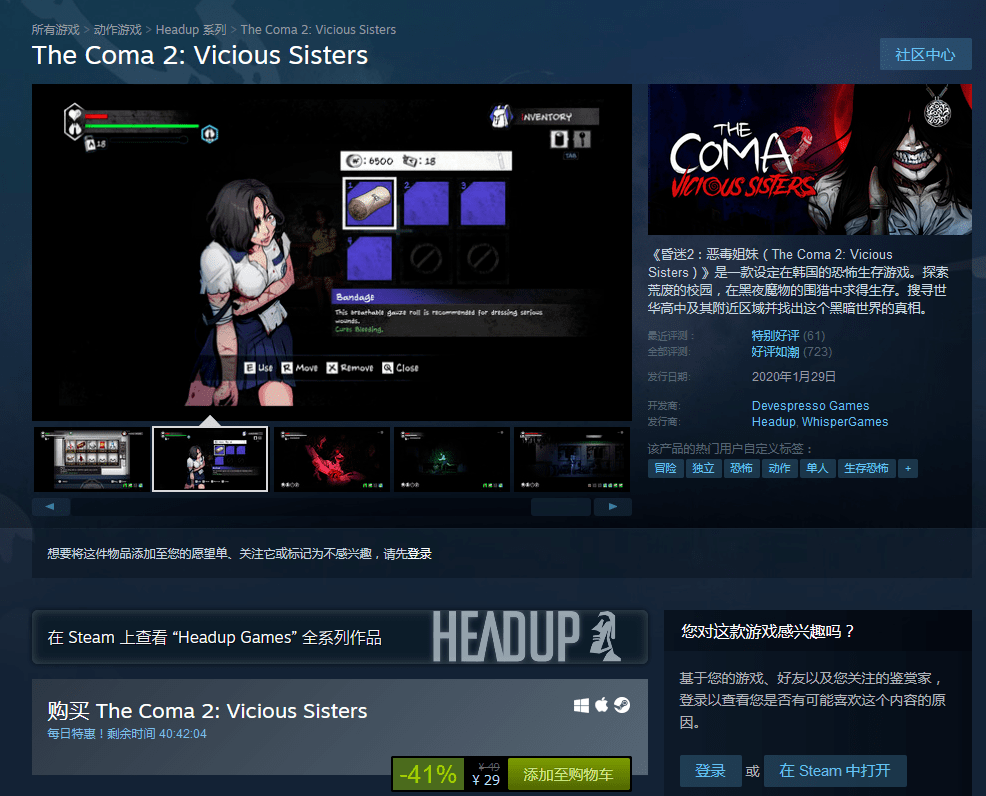The width and height of the screenshot is (986, 796).
Task: Click the -41% discount badge
Action: coord(428,775)
